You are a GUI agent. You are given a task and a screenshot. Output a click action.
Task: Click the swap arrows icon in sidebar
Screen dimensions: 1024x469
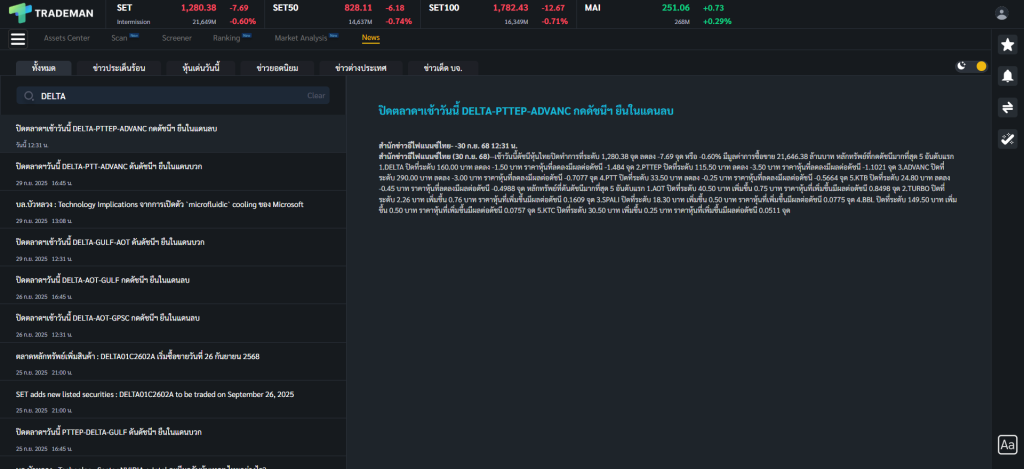[1007, 108]
